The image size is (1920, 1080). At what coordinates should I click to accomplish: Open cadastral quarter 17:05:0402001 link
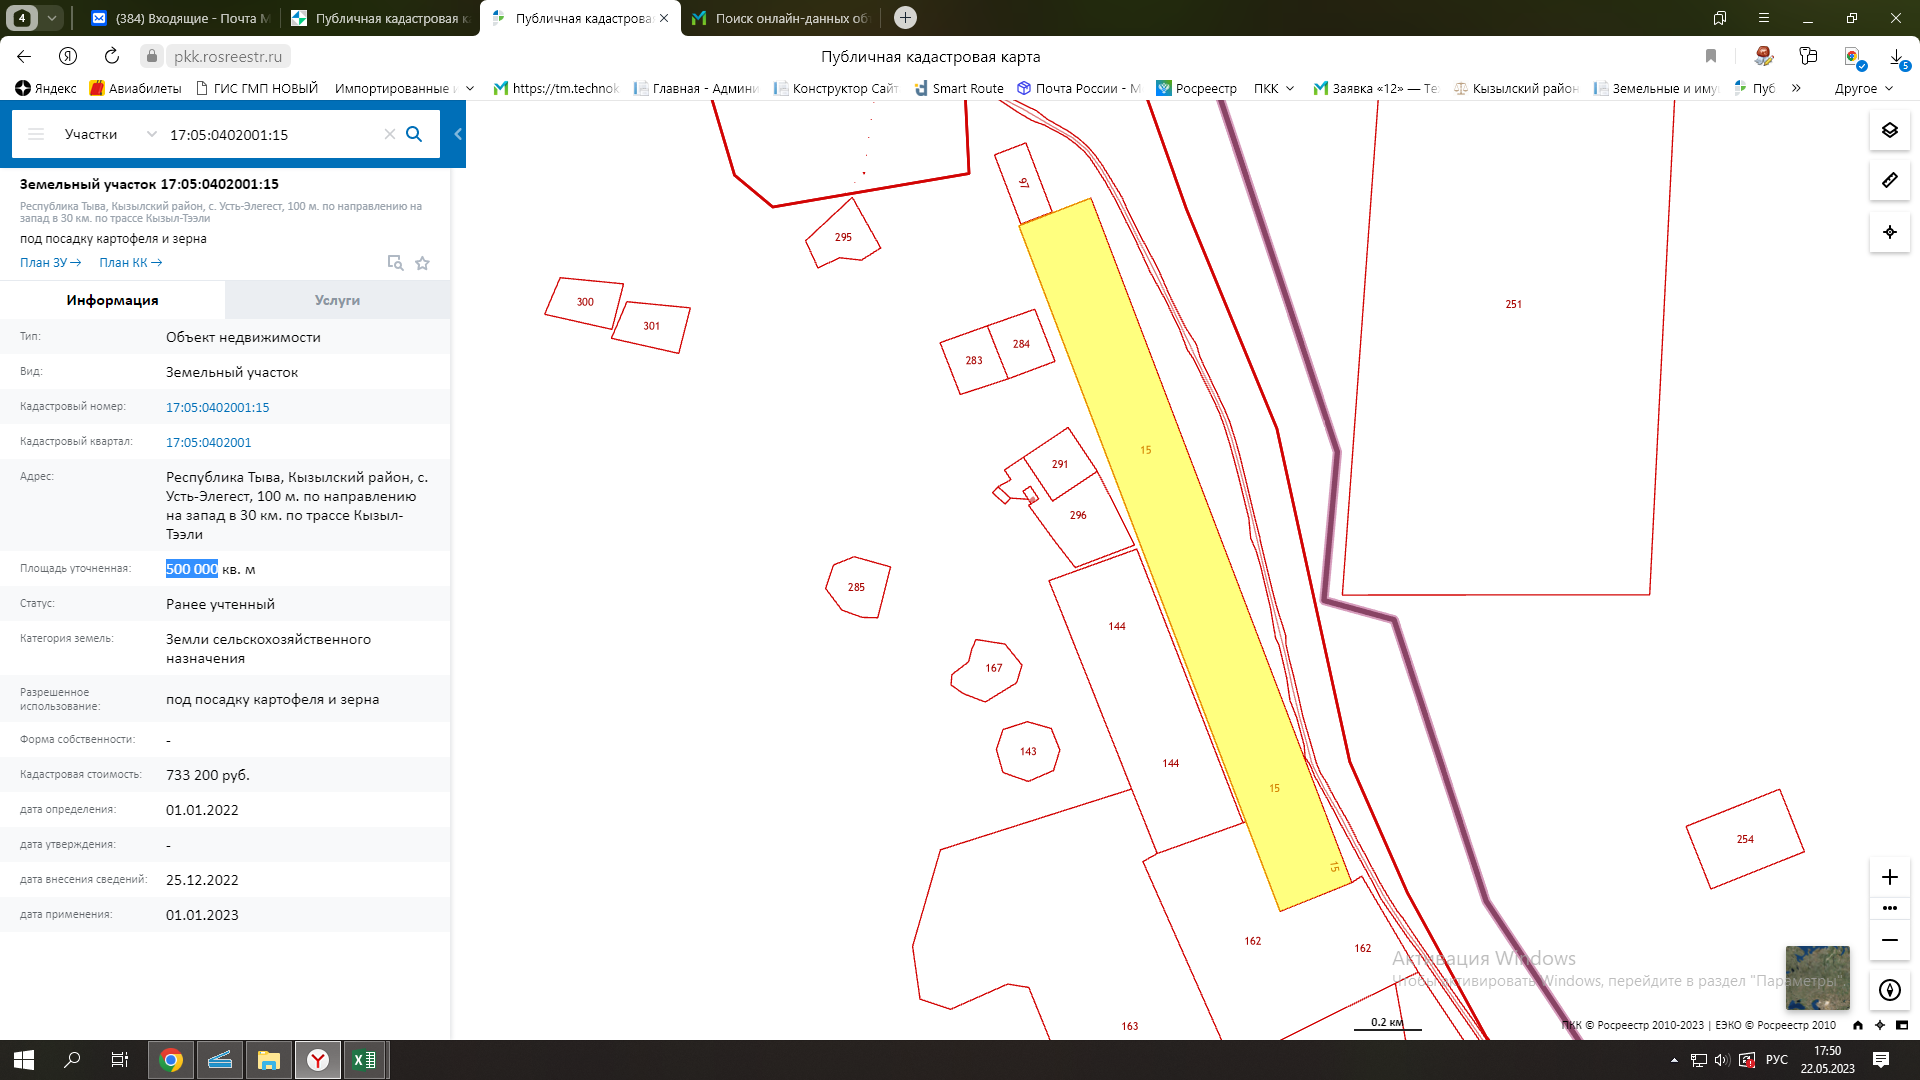[208, 442]
